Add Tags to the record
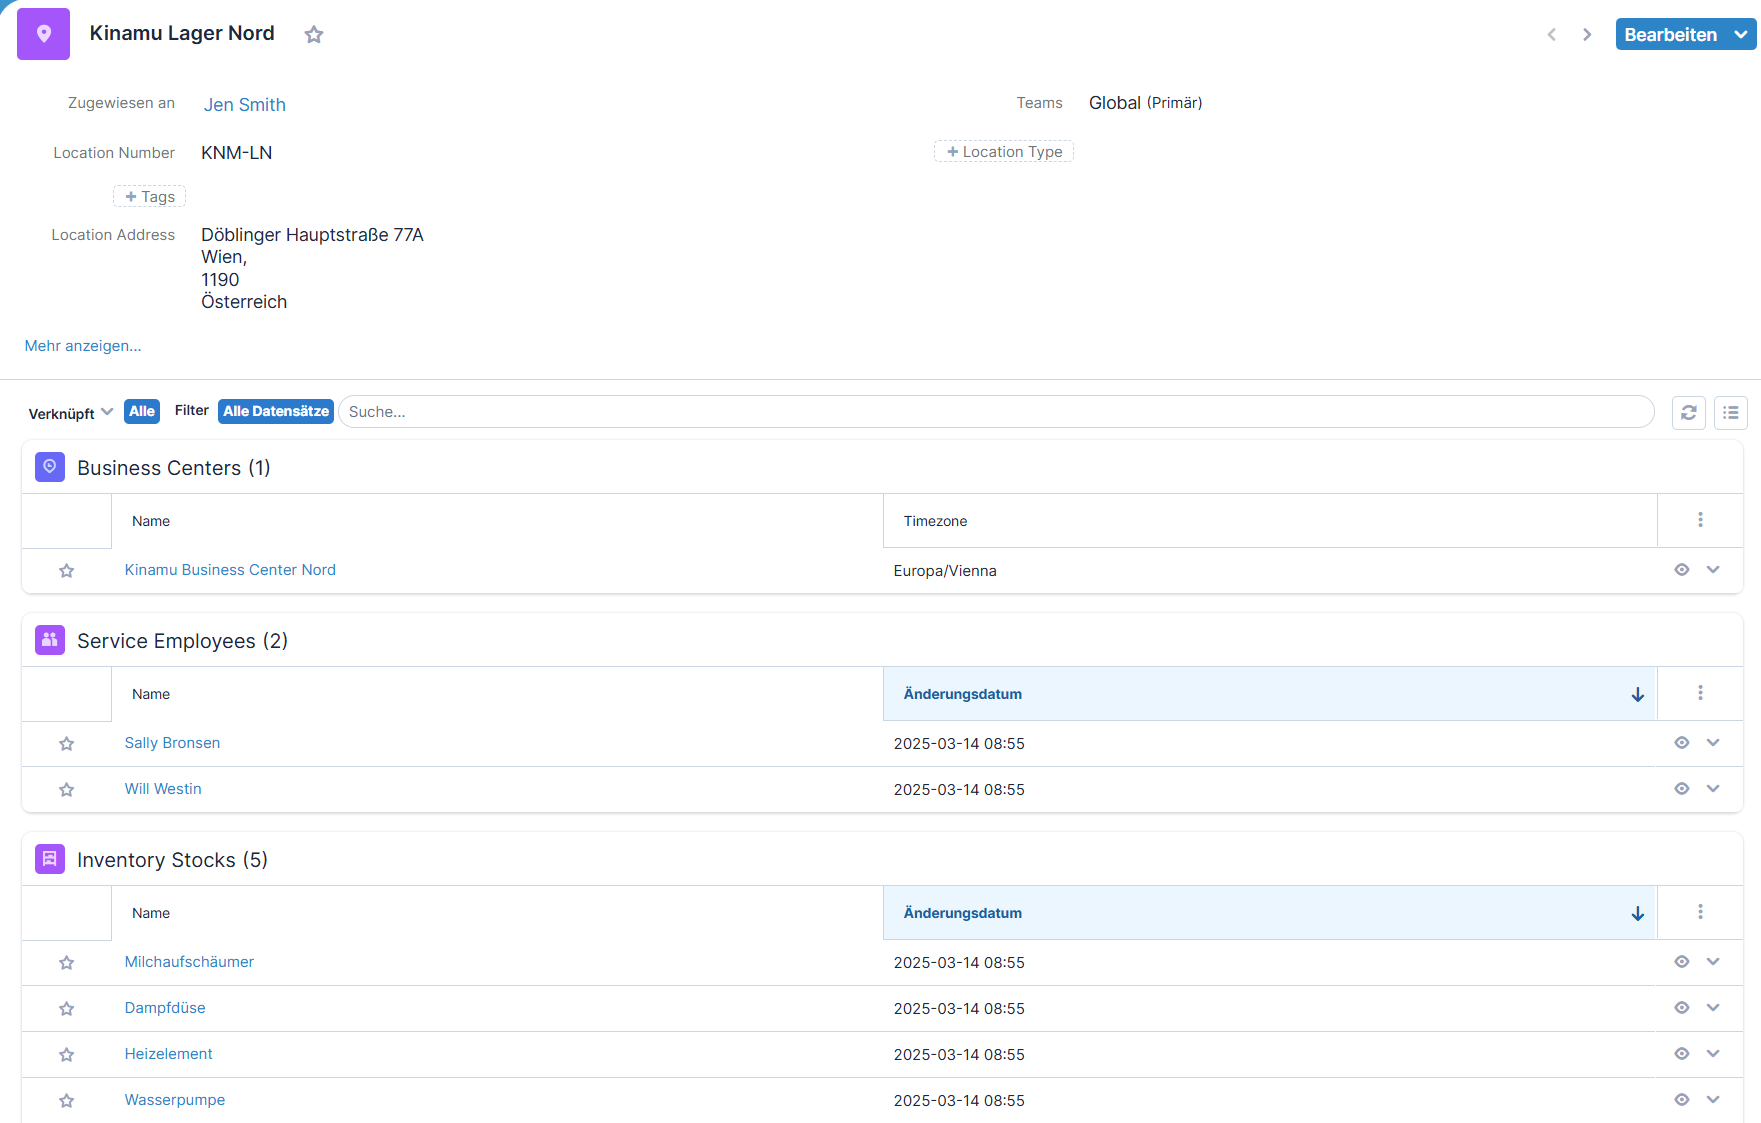The height and width of the screenshot is (1123, 1761). click(150, 197)
